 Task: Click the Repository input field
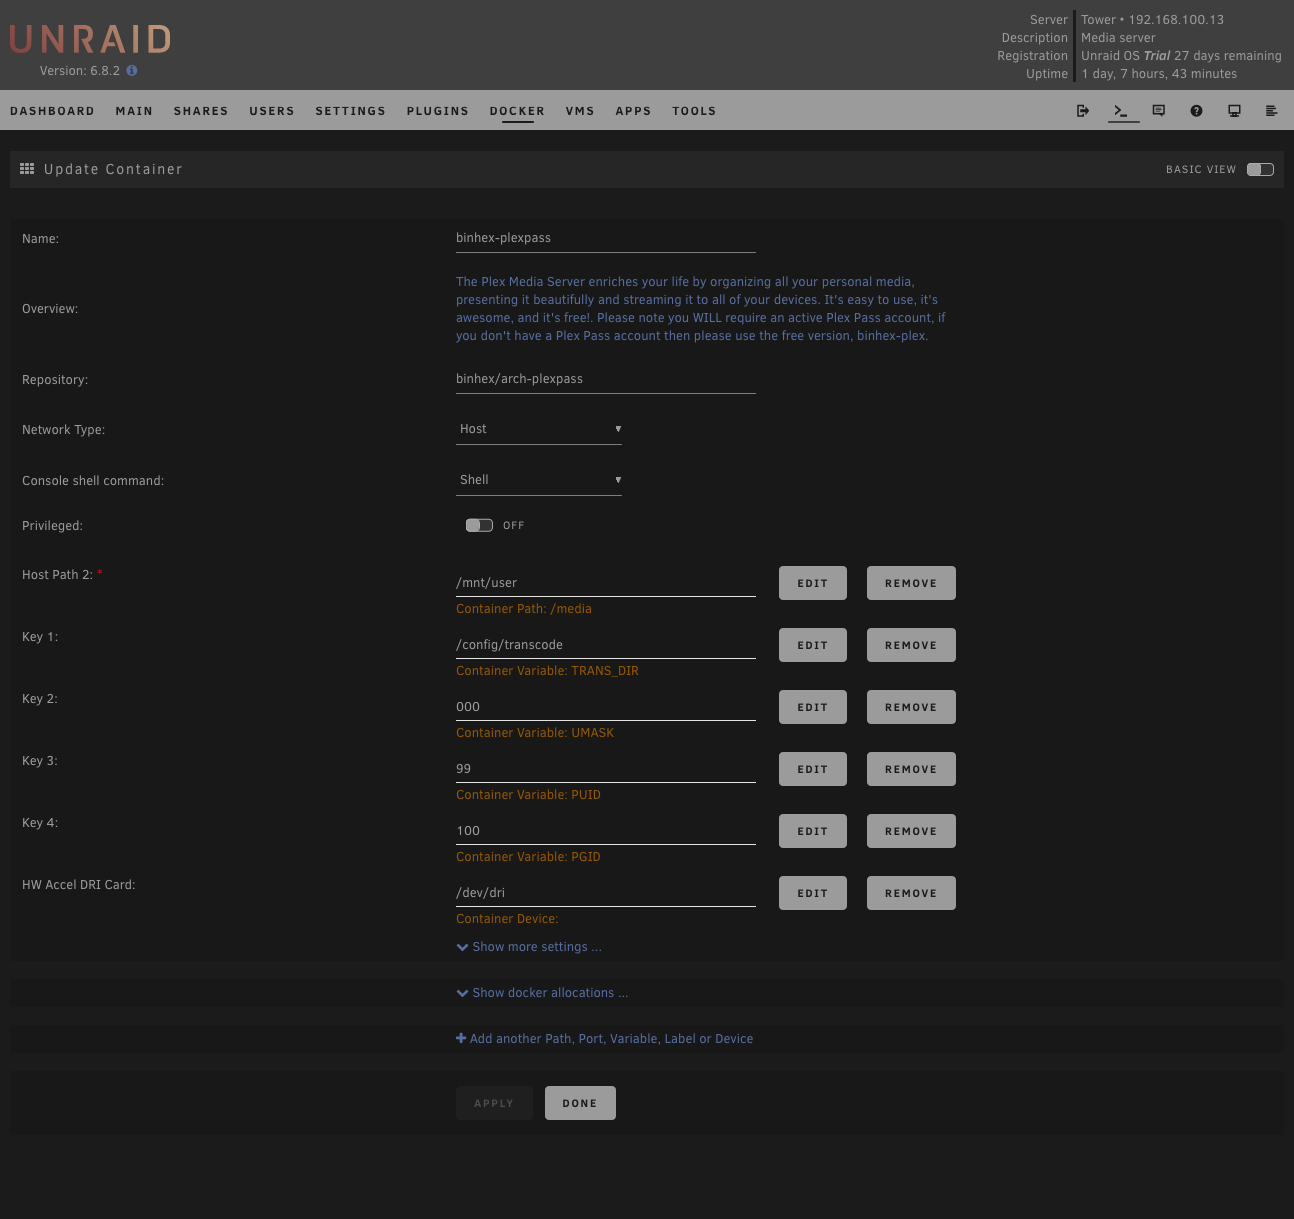click(605, 378)
